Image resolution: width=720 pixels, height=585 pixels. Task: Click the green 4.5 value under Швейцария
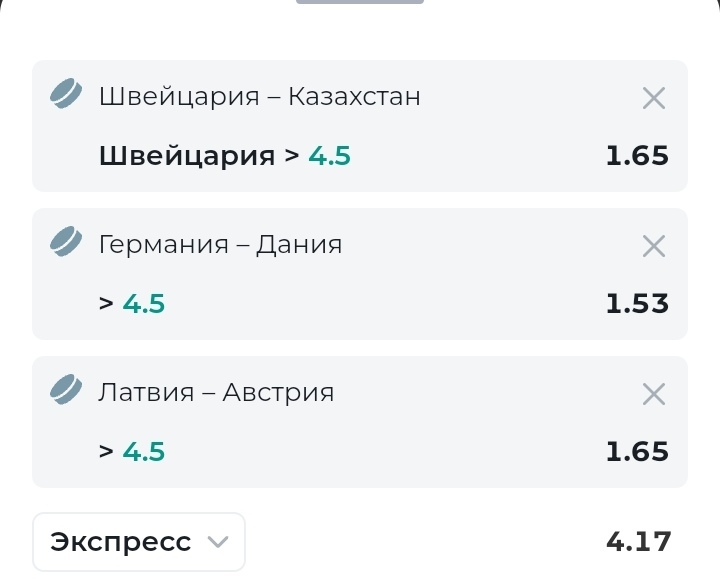pos(329,156)
